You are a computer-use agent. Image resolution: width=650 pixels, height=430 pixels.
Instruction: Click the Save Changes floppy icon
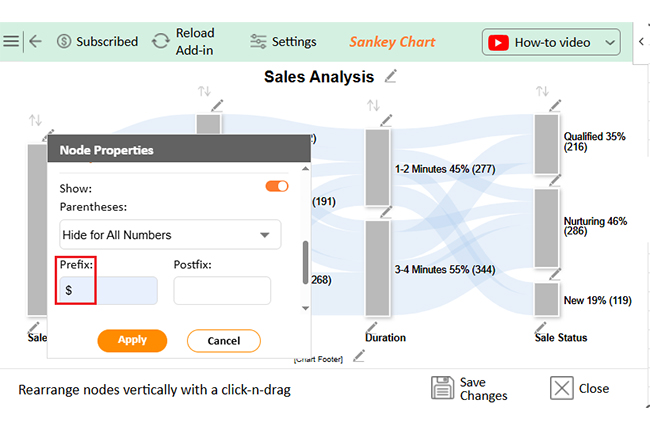(x=442, y=388)
